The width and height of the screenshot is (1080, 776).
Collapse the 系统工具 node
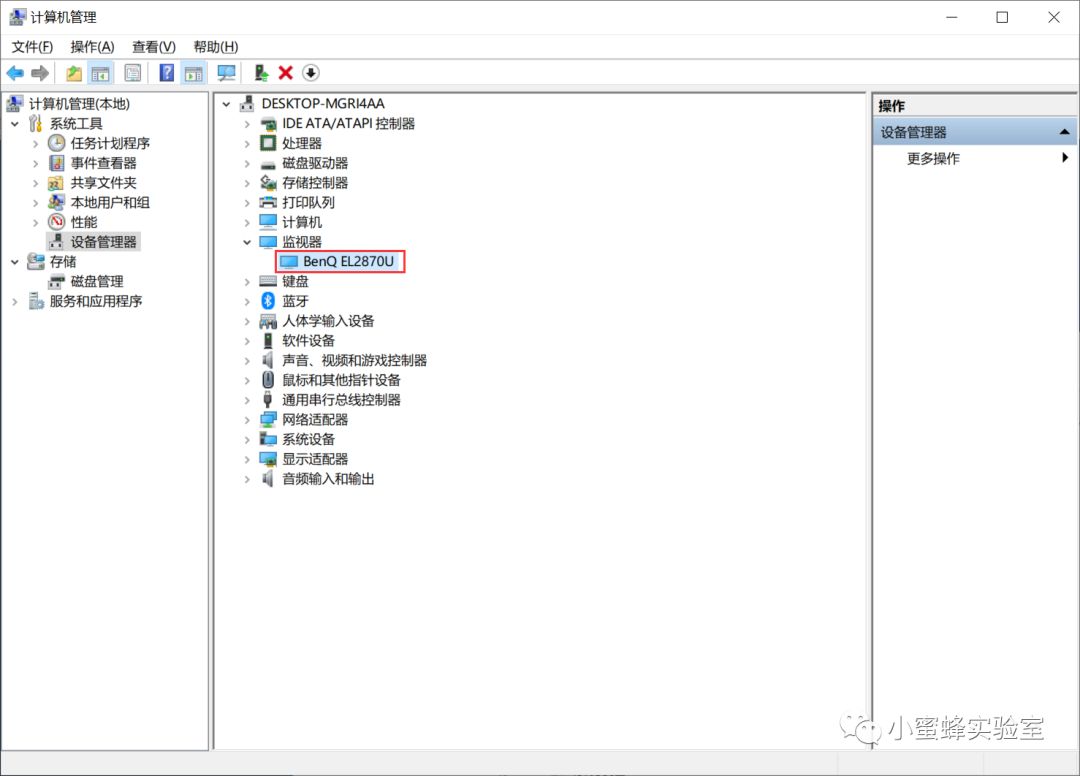click(x=15, y=124)
